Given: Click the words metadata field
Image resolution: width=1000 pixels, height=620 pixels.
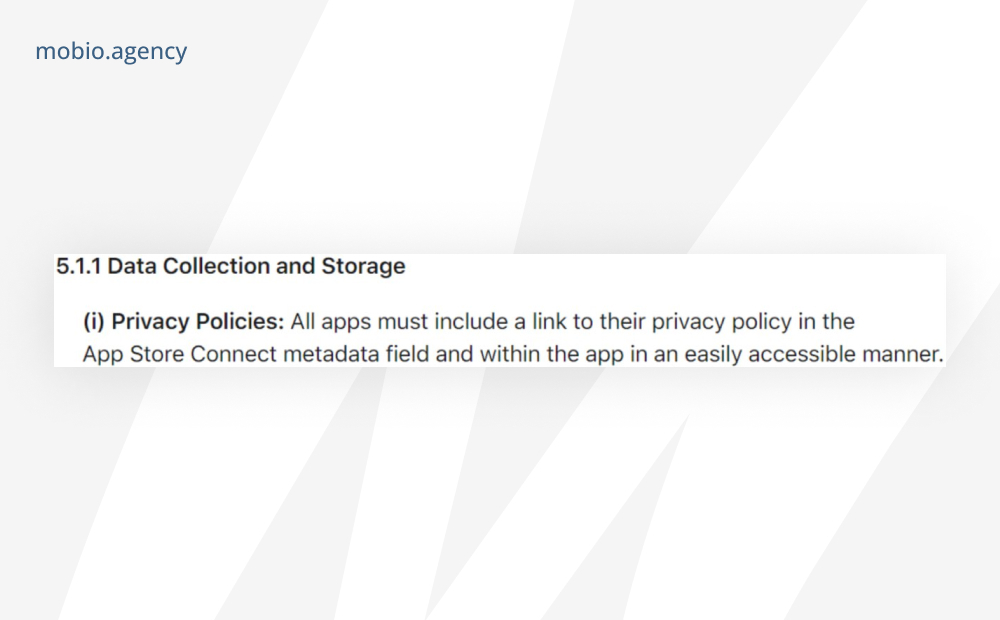Looking at the screenshot, I should (356, 354).
